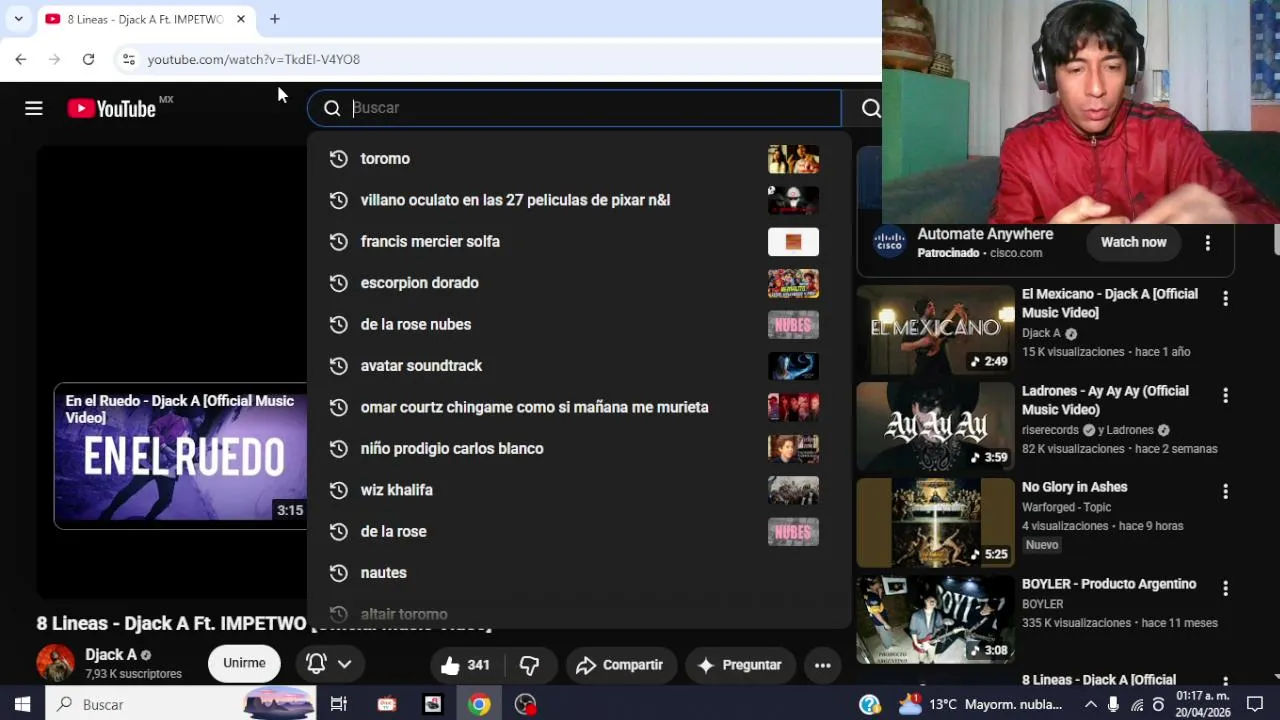Open options for 'Ladrones - Ay Ay Ay' video

coord(1225,395)
